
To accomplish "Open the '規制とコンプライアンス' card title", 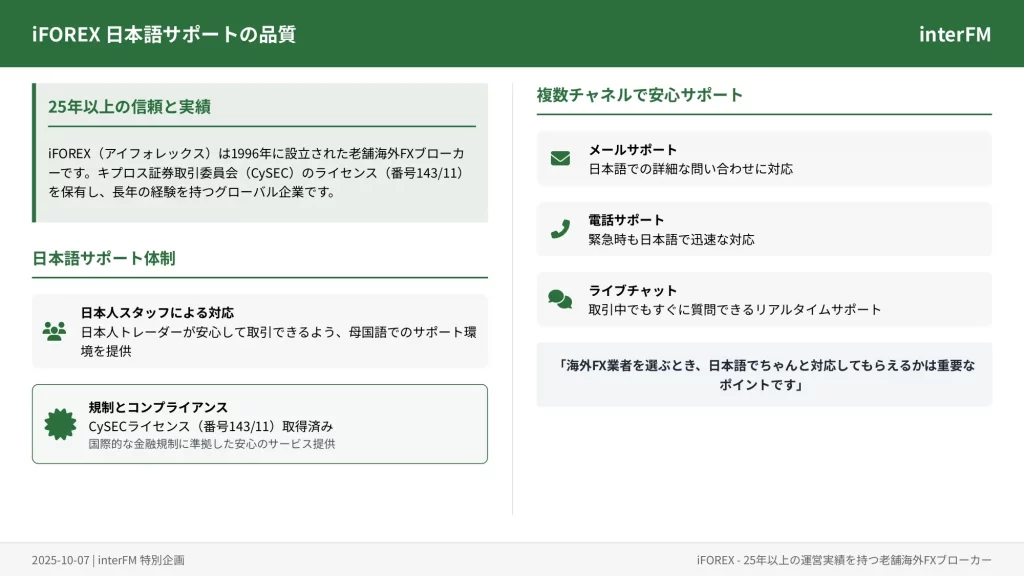I will pos(158,407).
